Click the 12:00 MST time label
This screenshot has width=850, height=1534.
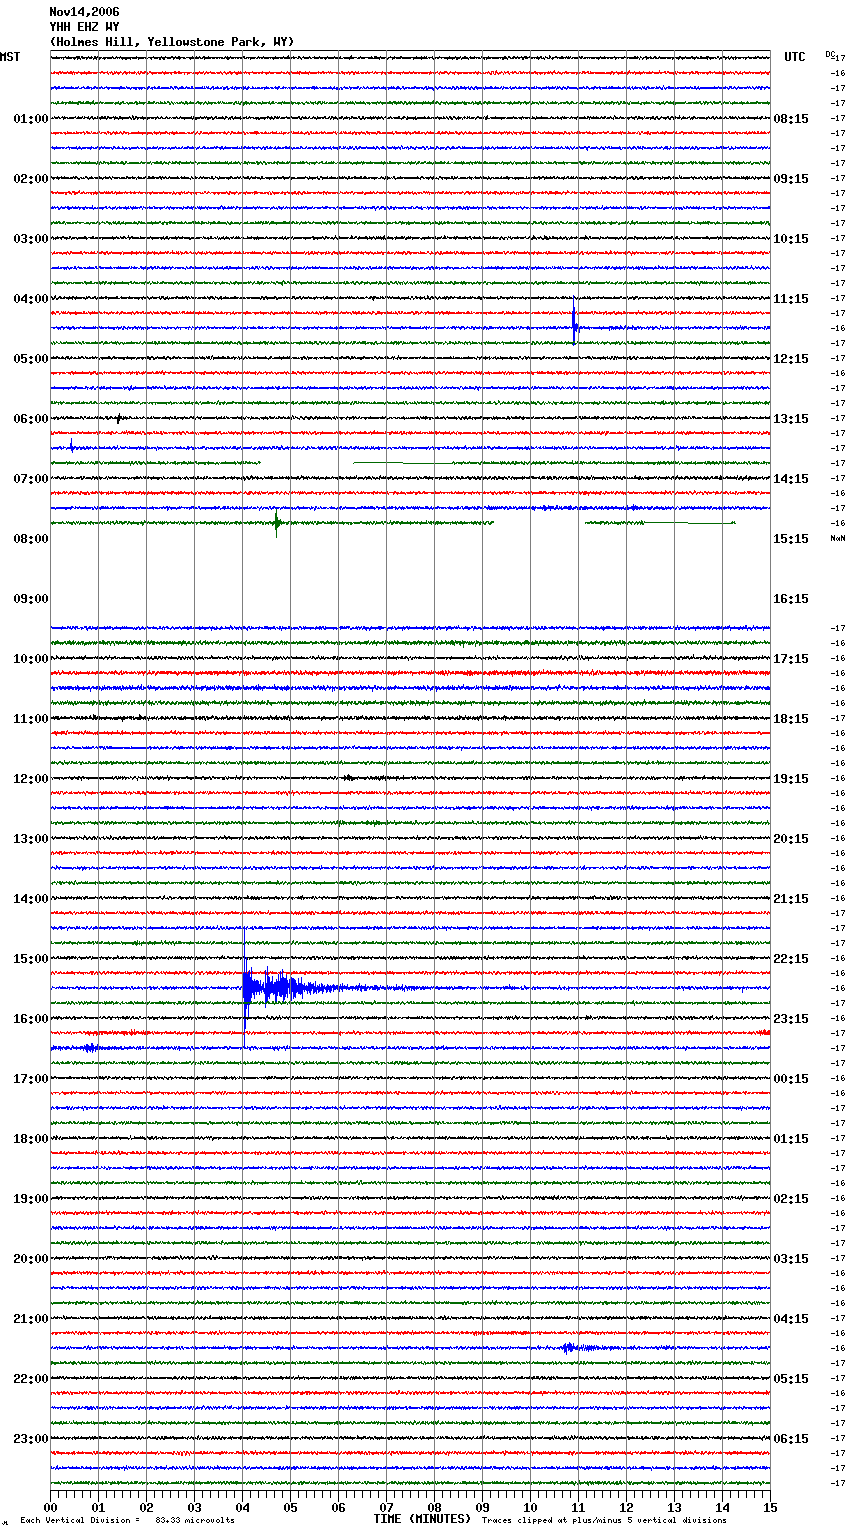click(31, 779)
